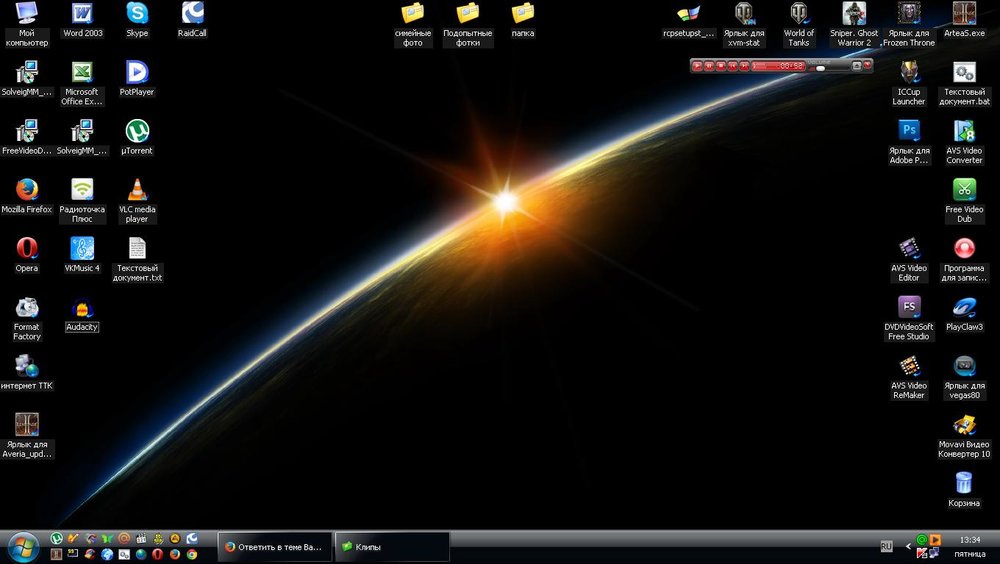This screenshot has height=564, width=1000.
Task: Skip to next track in player widget
Action: (x=745, y=66)
